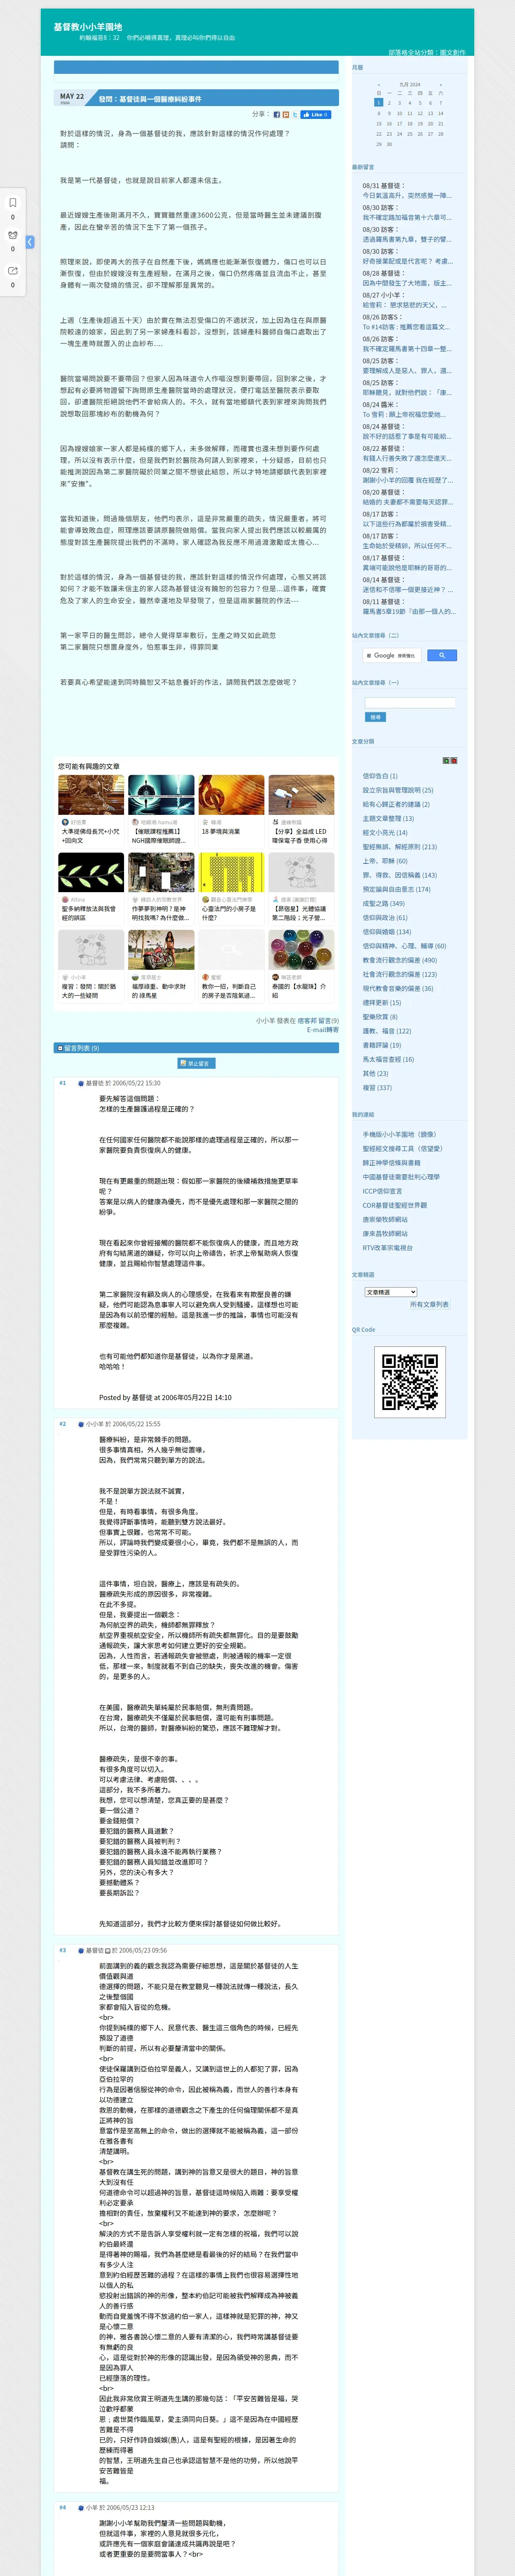Select date 1 in the calendar
The width and height of the screenshot is (515, 2576).
click(378, 103)
